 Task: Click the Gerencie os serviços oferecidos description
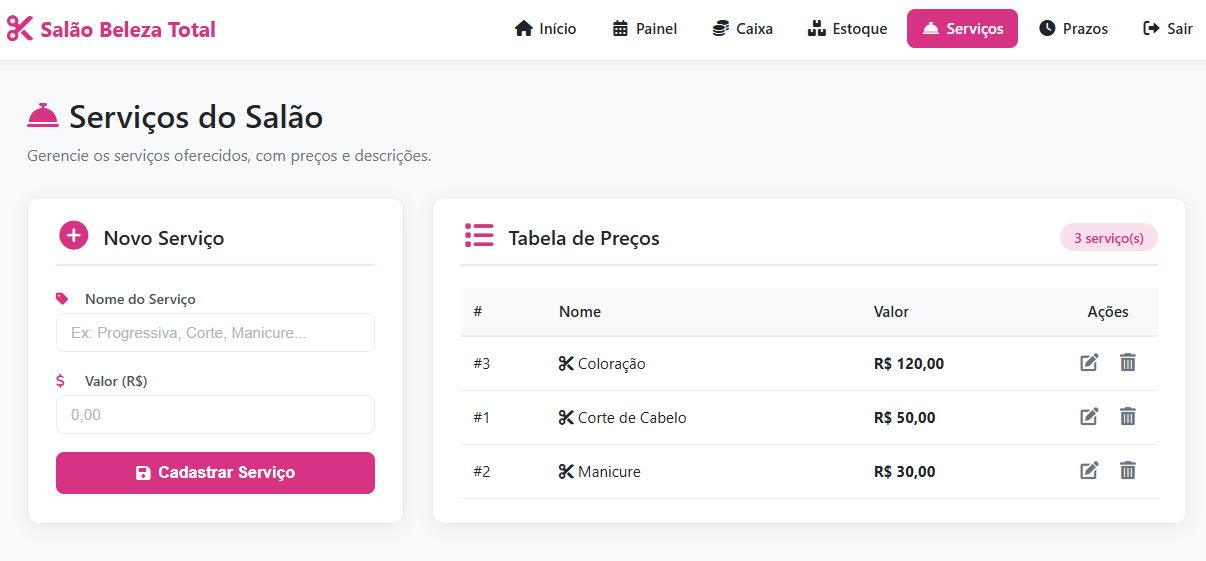(x=229, y=156)
